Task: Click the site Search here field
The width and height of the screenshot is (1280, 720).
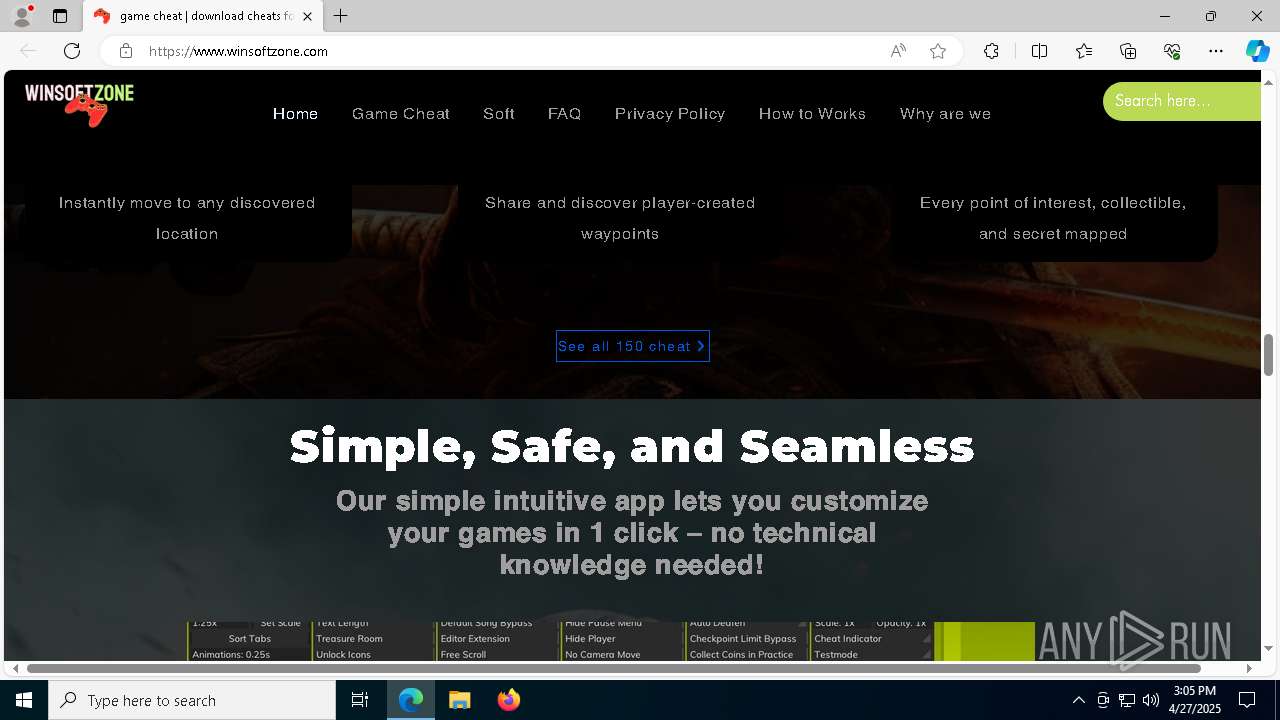Action: [1182, 101]
